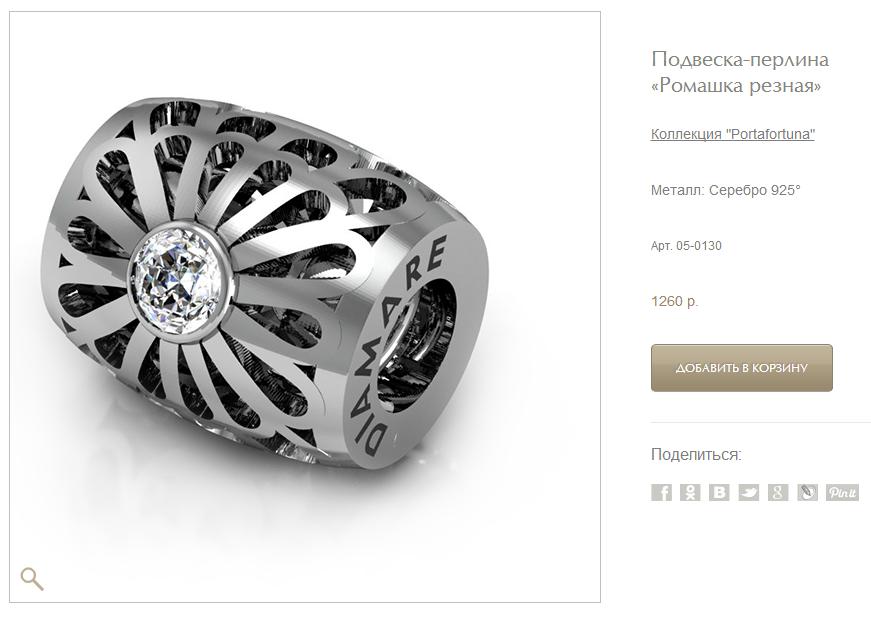The width and height of the screenshot is (871, 618).
Task: Share via the Odnoklassniki icon
Action: pos(690,492)
